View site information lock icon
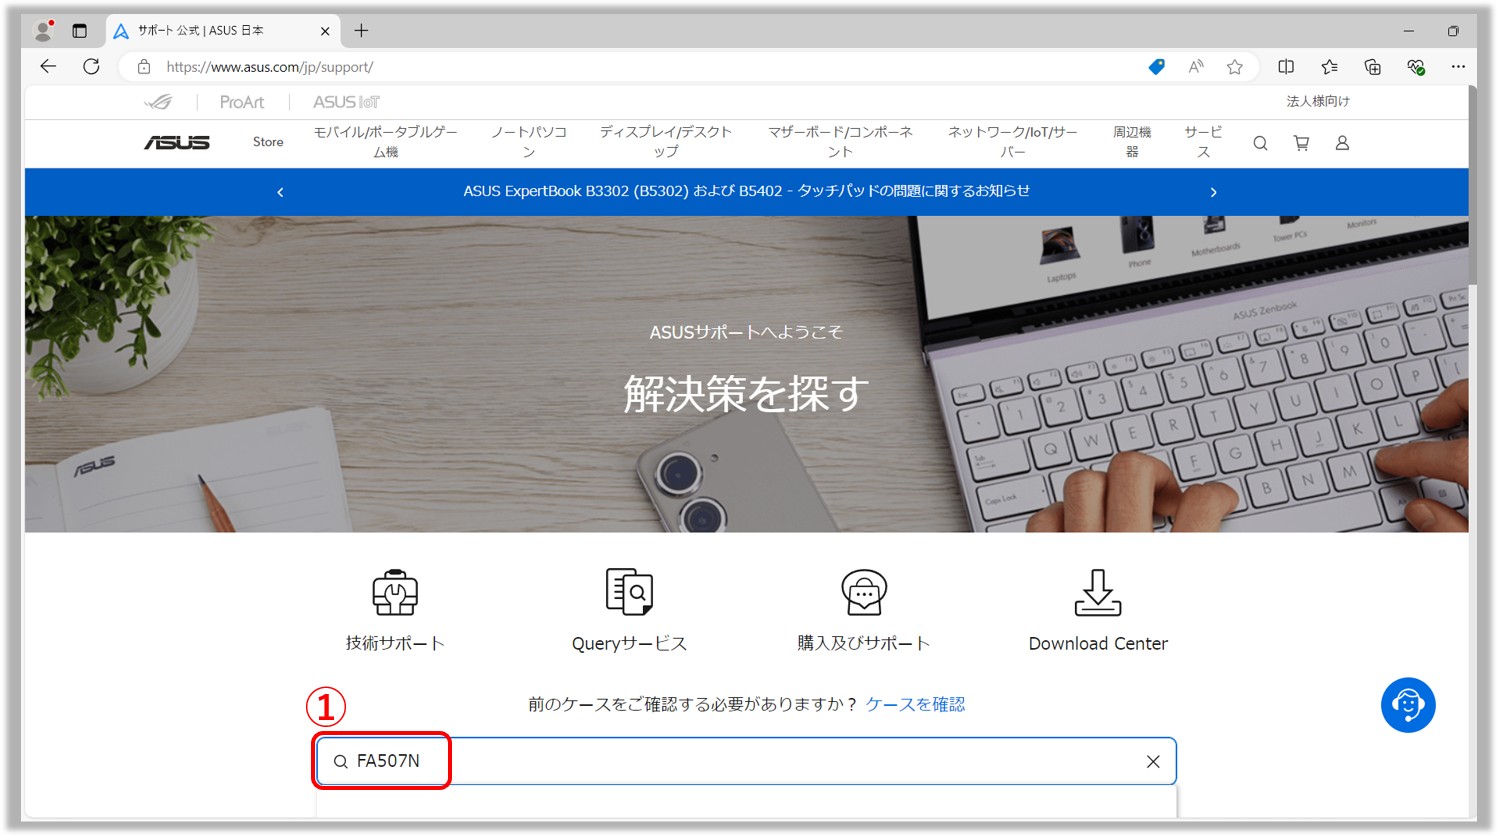This screenshot has height=835, width=1498. click(x=144, y=67)
